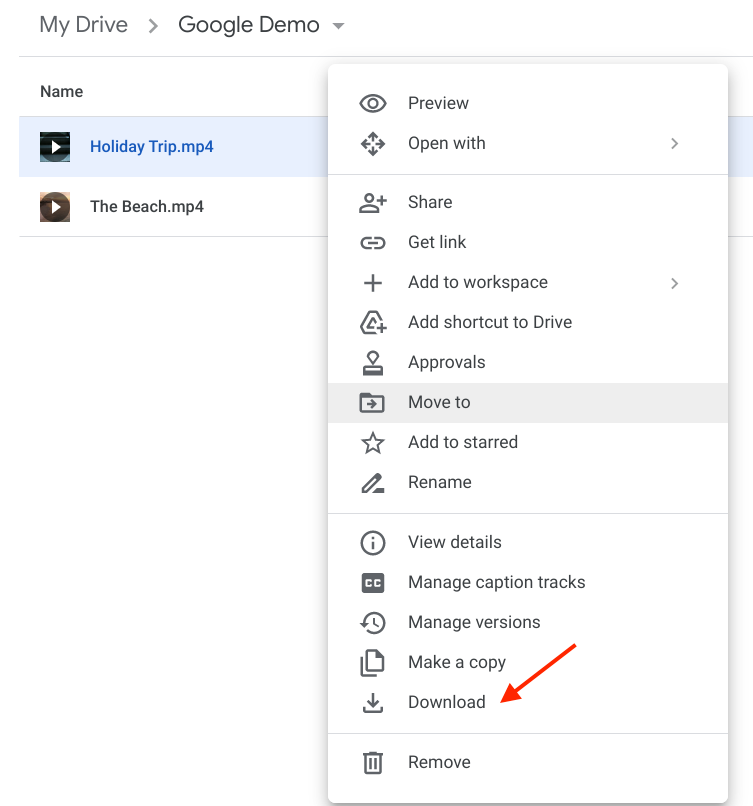Click the CC caption tracks icon
Viewport: 753px width, 806px height.
[373, 583]
